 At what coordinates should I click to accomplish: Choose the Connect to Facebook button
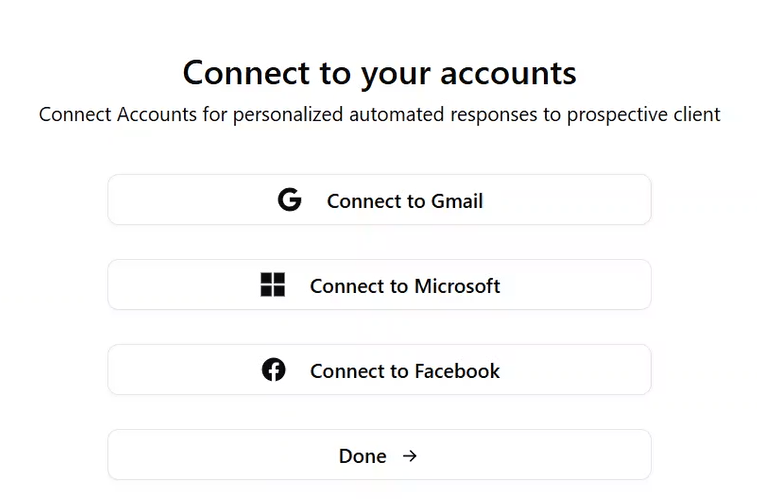click(x=379, y=370)
